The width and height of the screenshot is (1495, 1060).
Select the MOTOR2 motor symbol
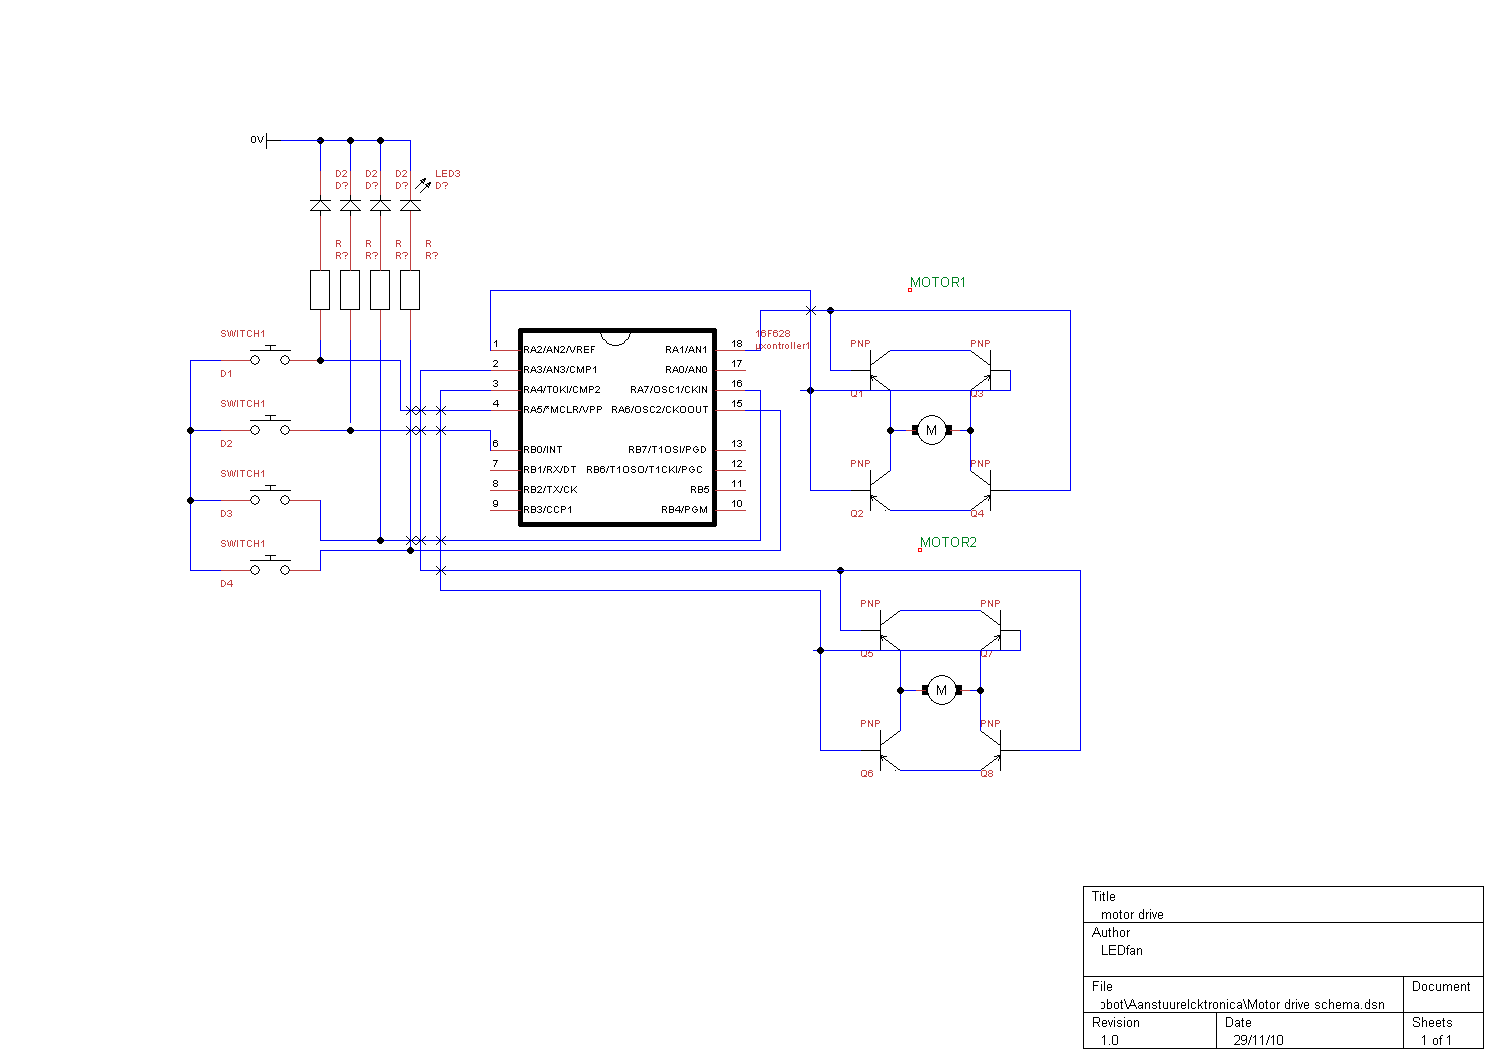(941, 690)
